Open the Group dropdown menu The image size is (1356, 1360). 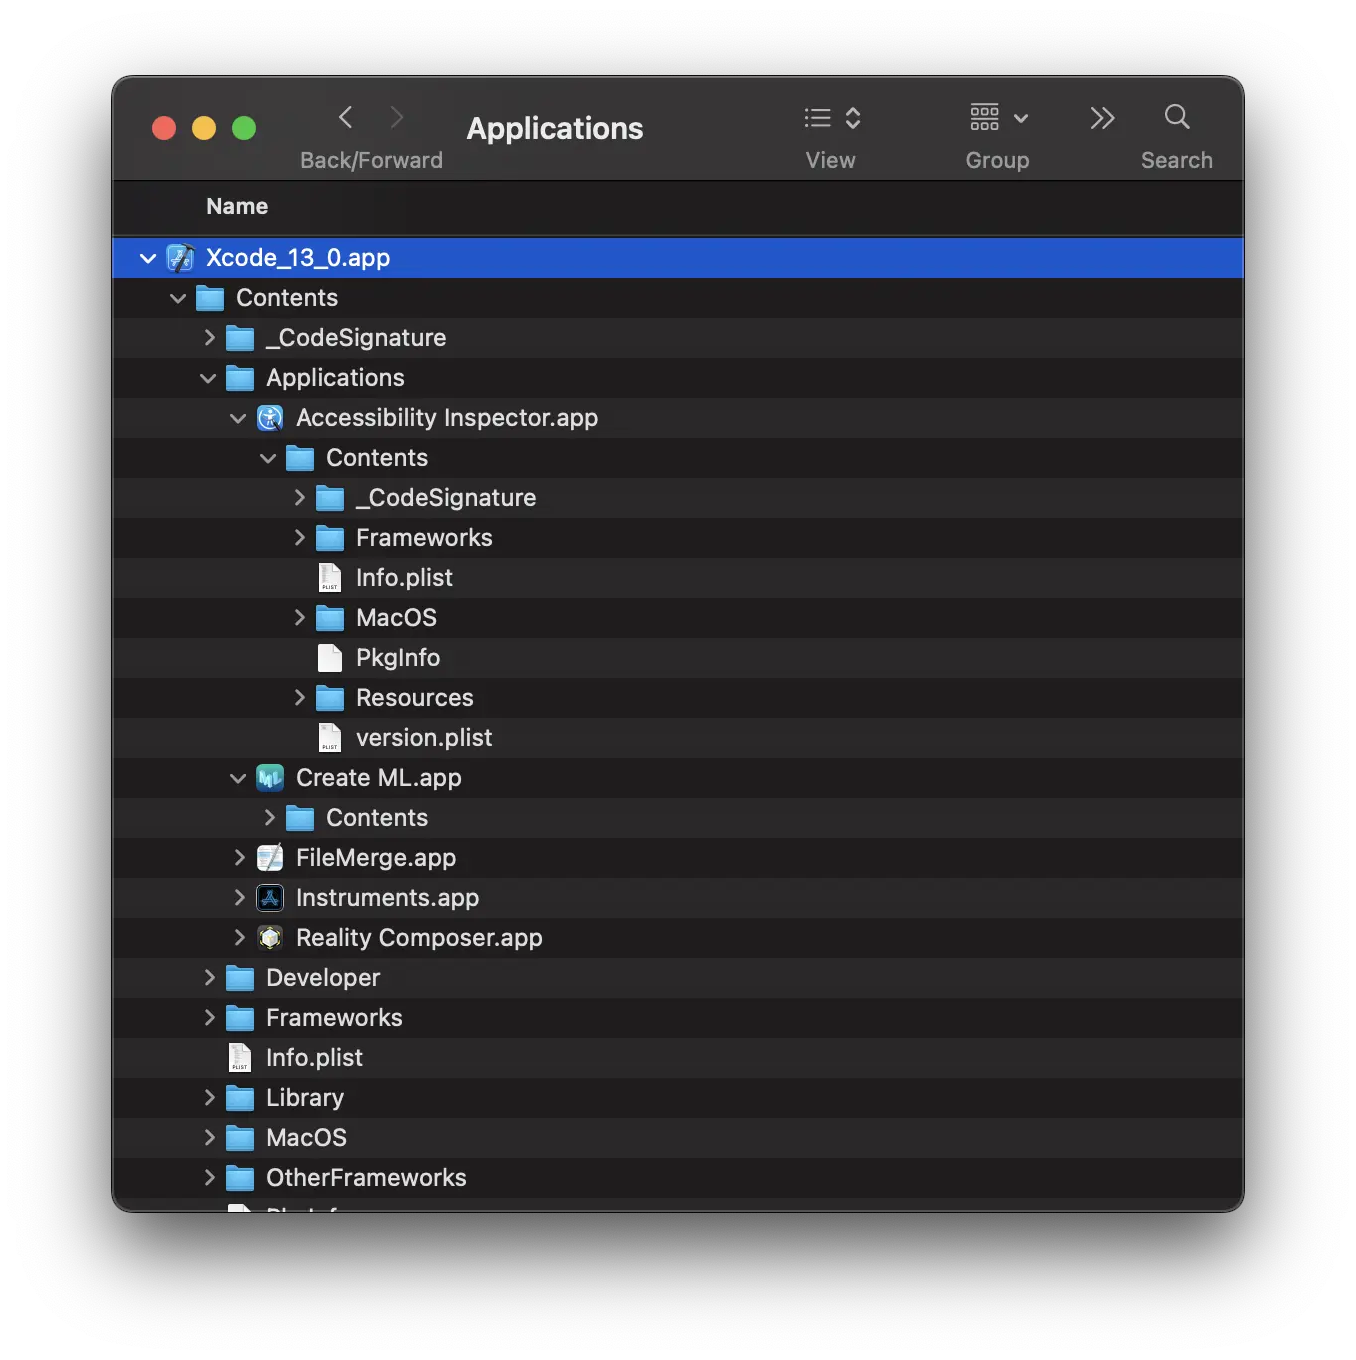[x=998, y=118]
